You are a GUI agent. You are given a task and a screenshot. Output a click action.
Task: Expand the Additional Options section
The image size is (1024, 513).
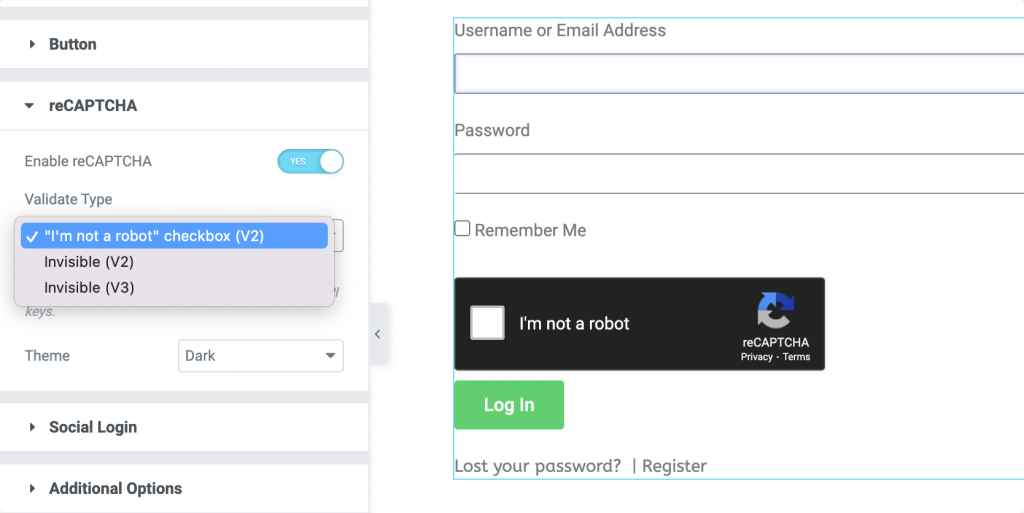(x=33, y=489)
